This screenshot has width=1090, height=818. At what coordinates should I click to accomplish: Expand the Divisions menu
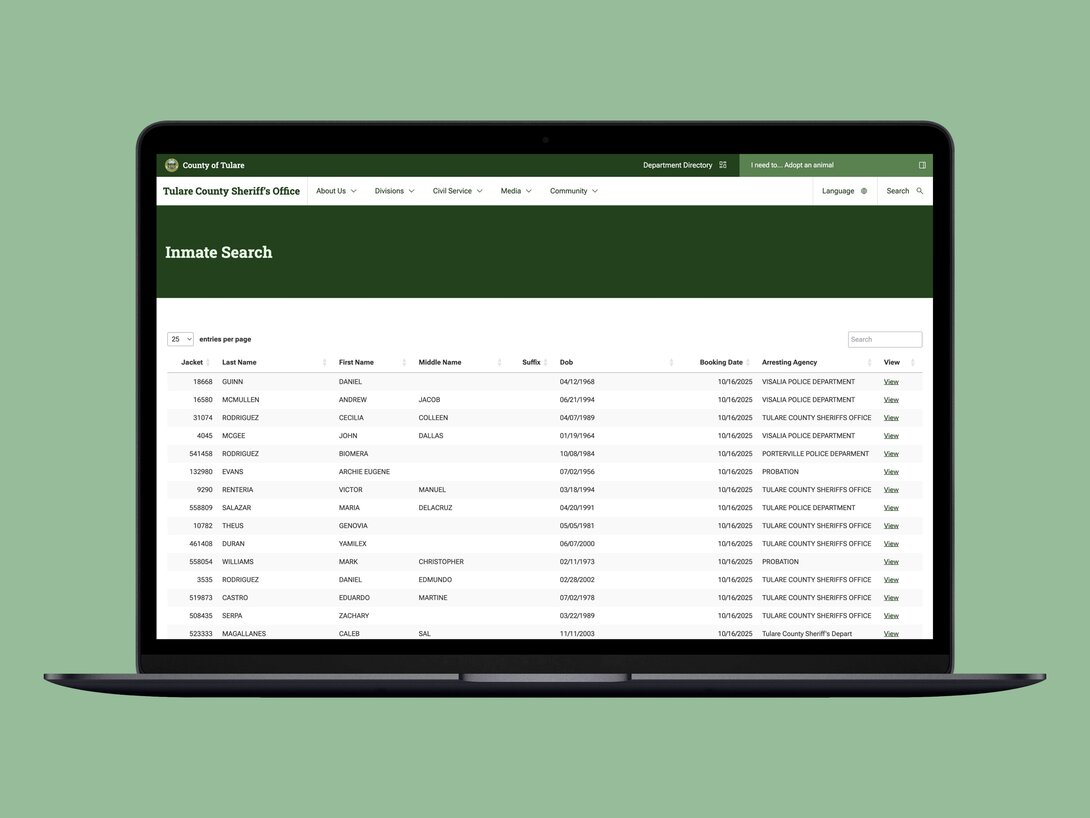[394, 191]
